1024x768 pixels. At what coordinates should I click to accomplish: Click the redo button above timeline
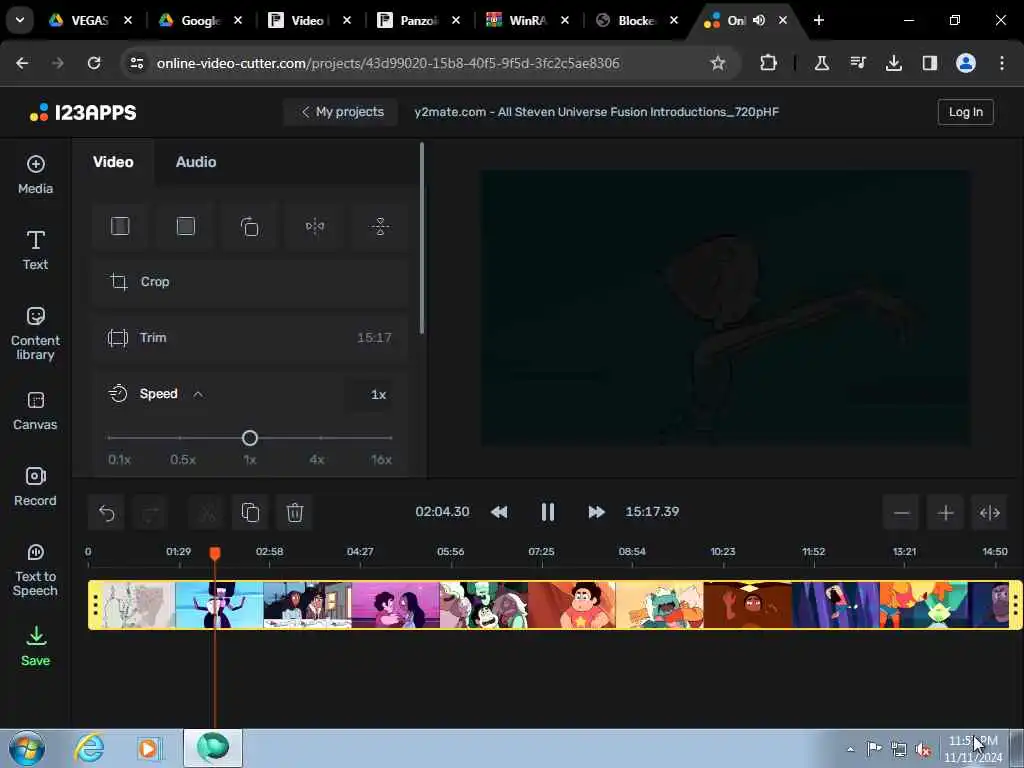tap(150, 513)
